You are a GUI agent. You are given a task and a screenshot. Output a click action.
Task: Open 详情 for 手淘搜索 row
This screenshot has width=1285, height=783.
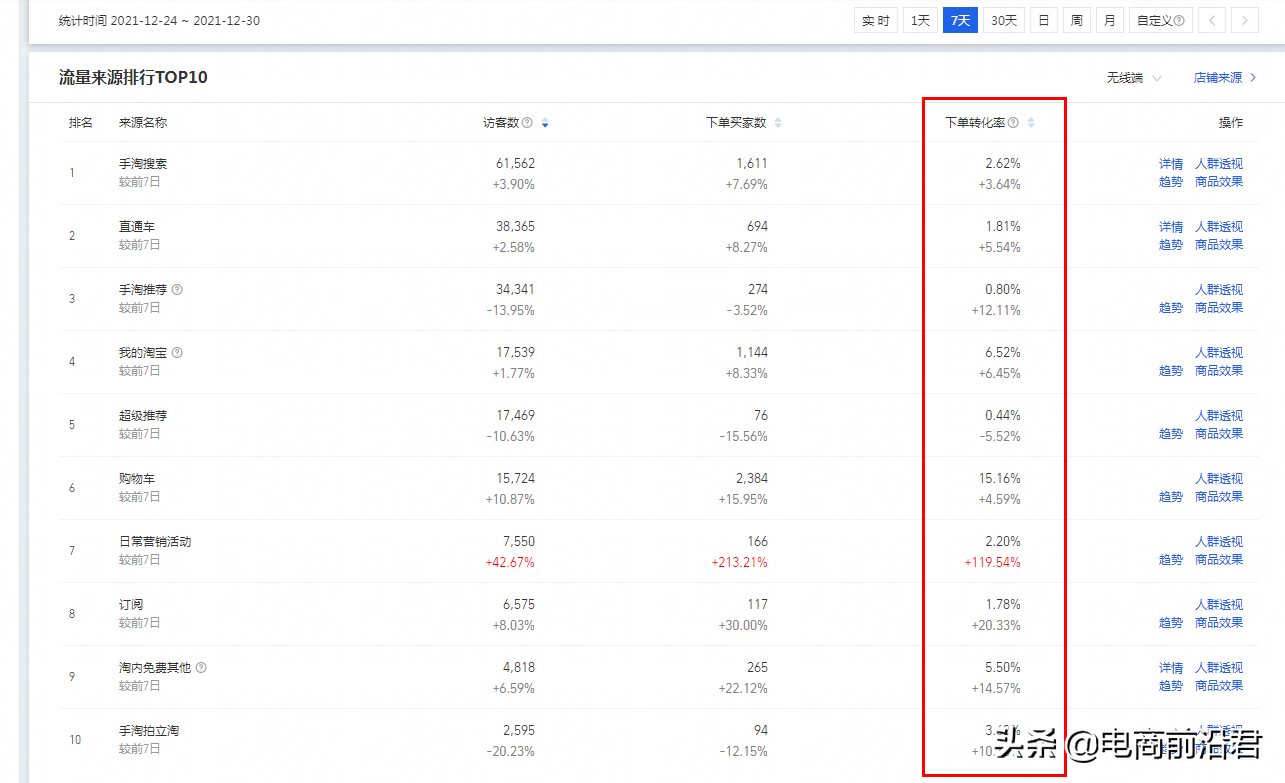pyautogui.click(x=1171, y=164)
